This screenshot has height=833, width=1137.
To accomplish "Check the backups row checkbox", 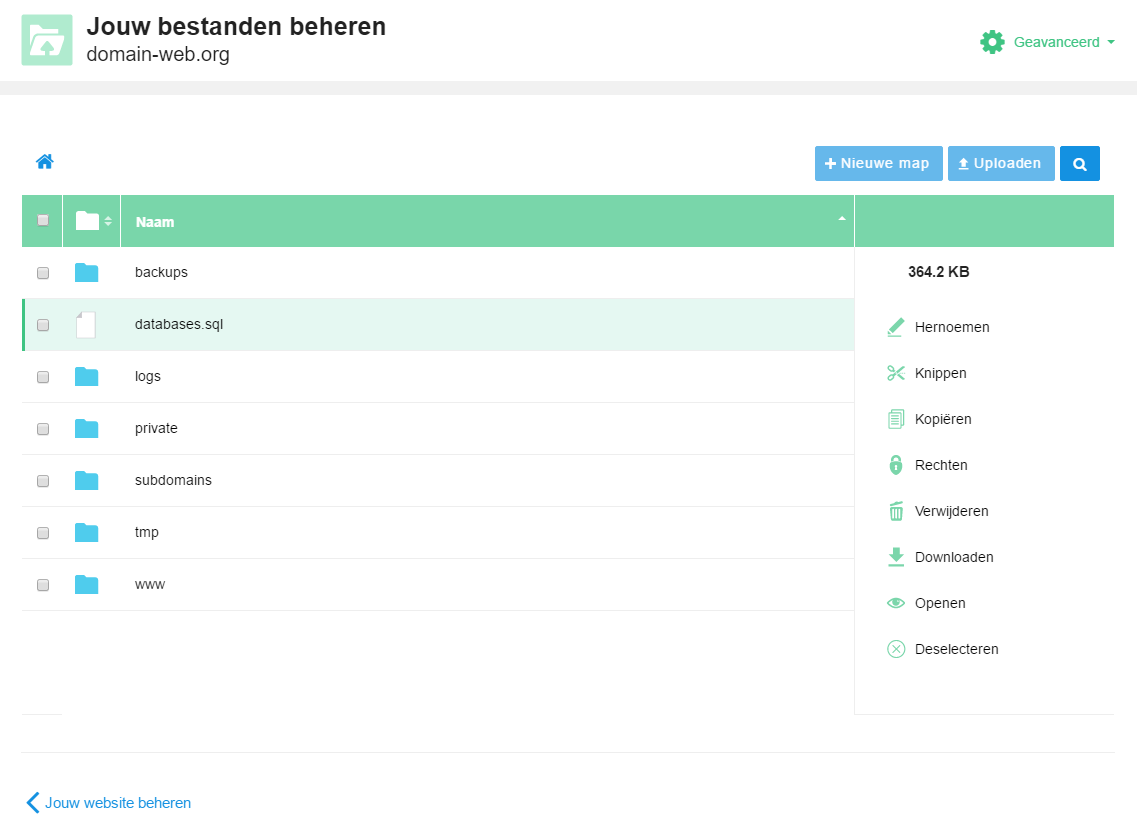I will click(43, 273).
